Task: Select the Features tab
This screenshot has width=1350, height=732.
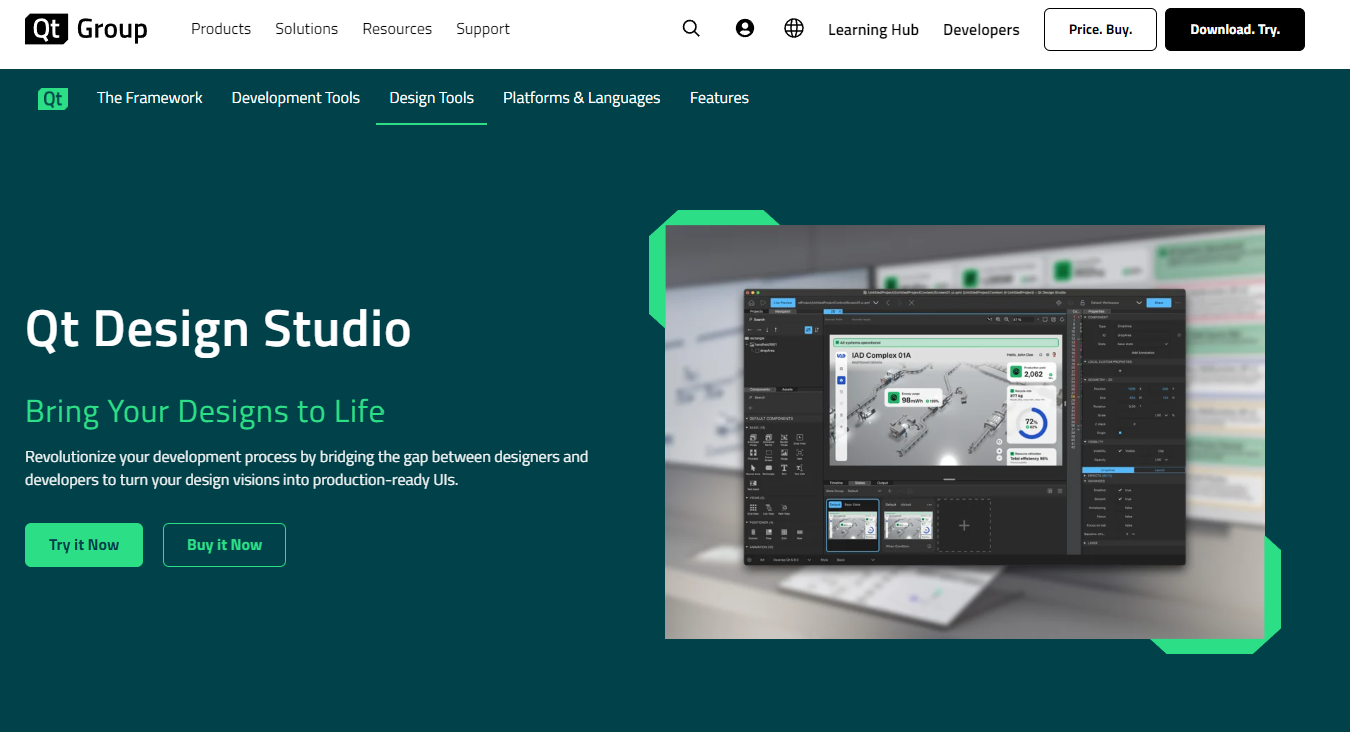Action: (x=719, y=98)
